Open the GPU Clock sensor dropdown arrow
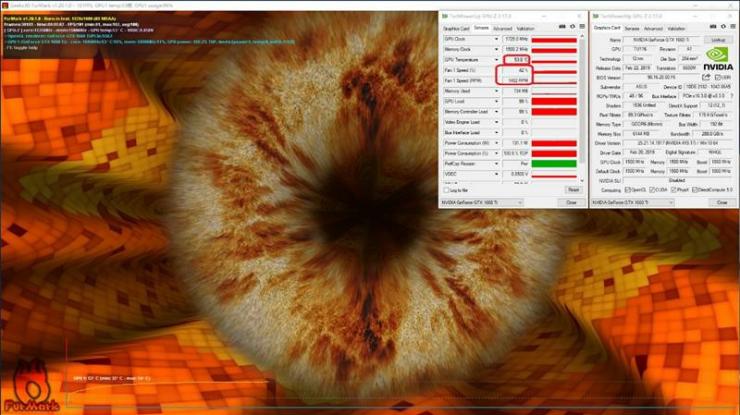Viewport: 740px width, 415px height. click(496, 39)
